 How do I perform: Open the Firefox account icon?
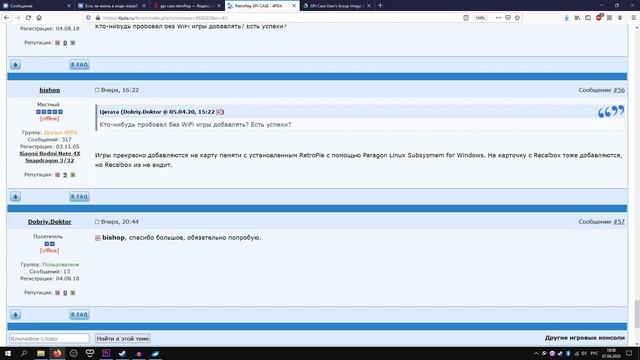(x=620, y=18)
